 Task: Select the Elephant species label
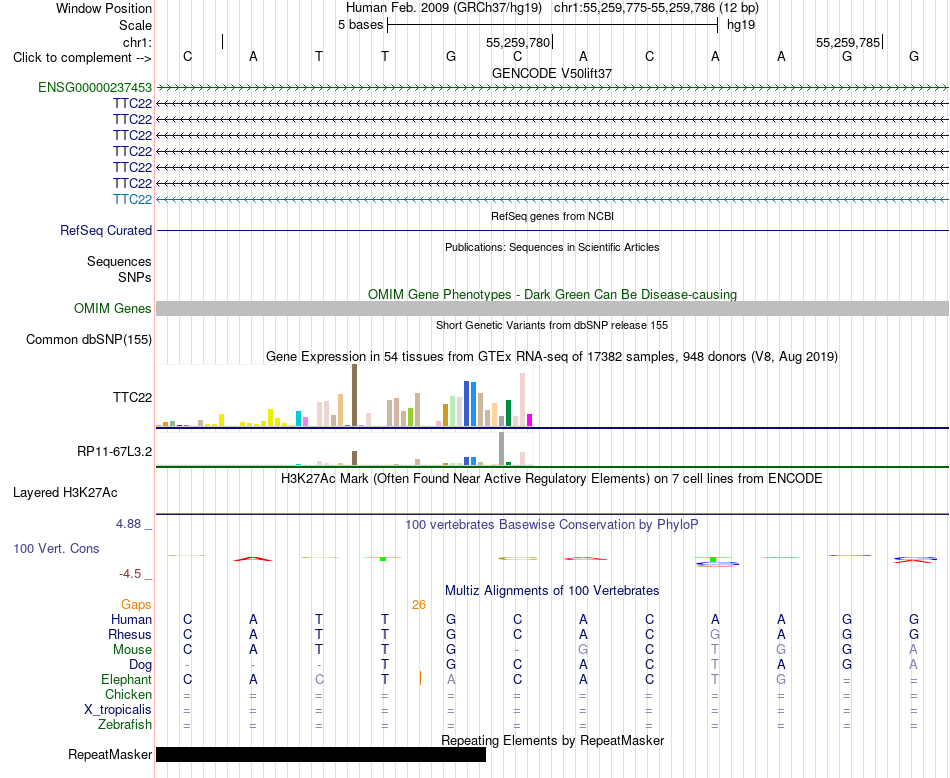127,680
